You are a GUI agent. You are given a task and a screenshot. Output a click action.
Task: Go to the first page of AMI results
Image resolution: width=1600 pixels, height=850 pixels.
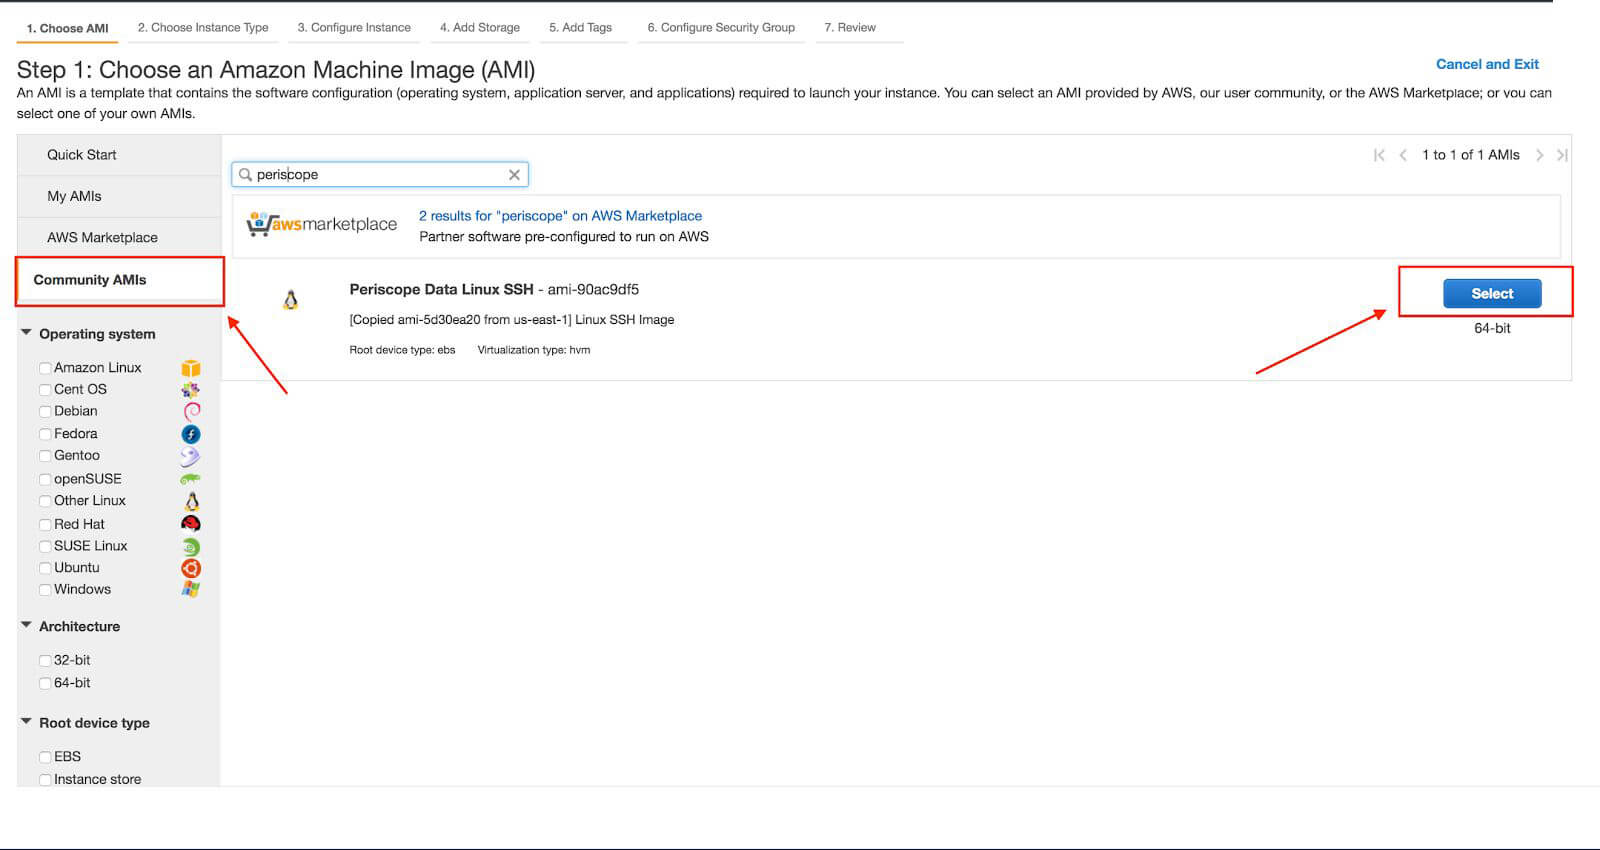click(1380, 155)
